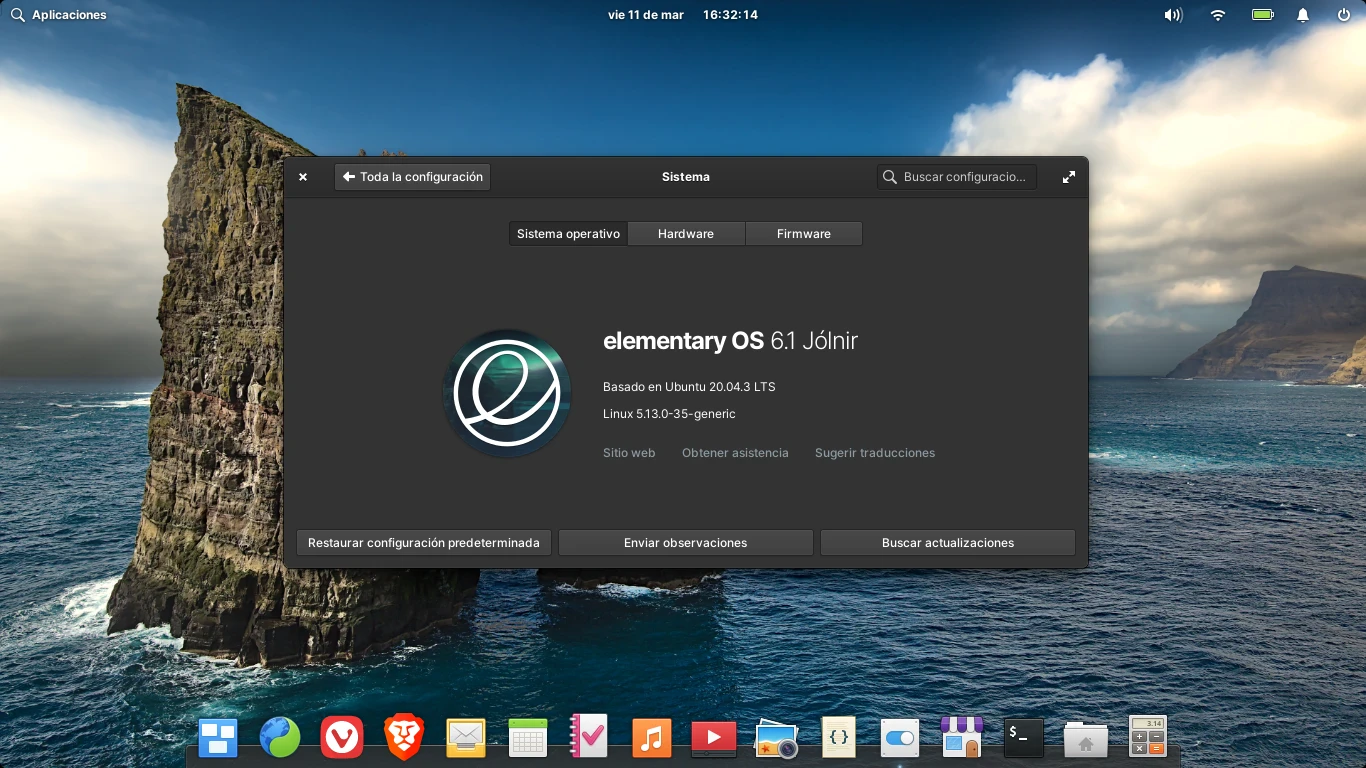The height and width of the screenshot is (768, 1366).
Task: Open Multitasking View from the dock
Action: pos(218,738)
